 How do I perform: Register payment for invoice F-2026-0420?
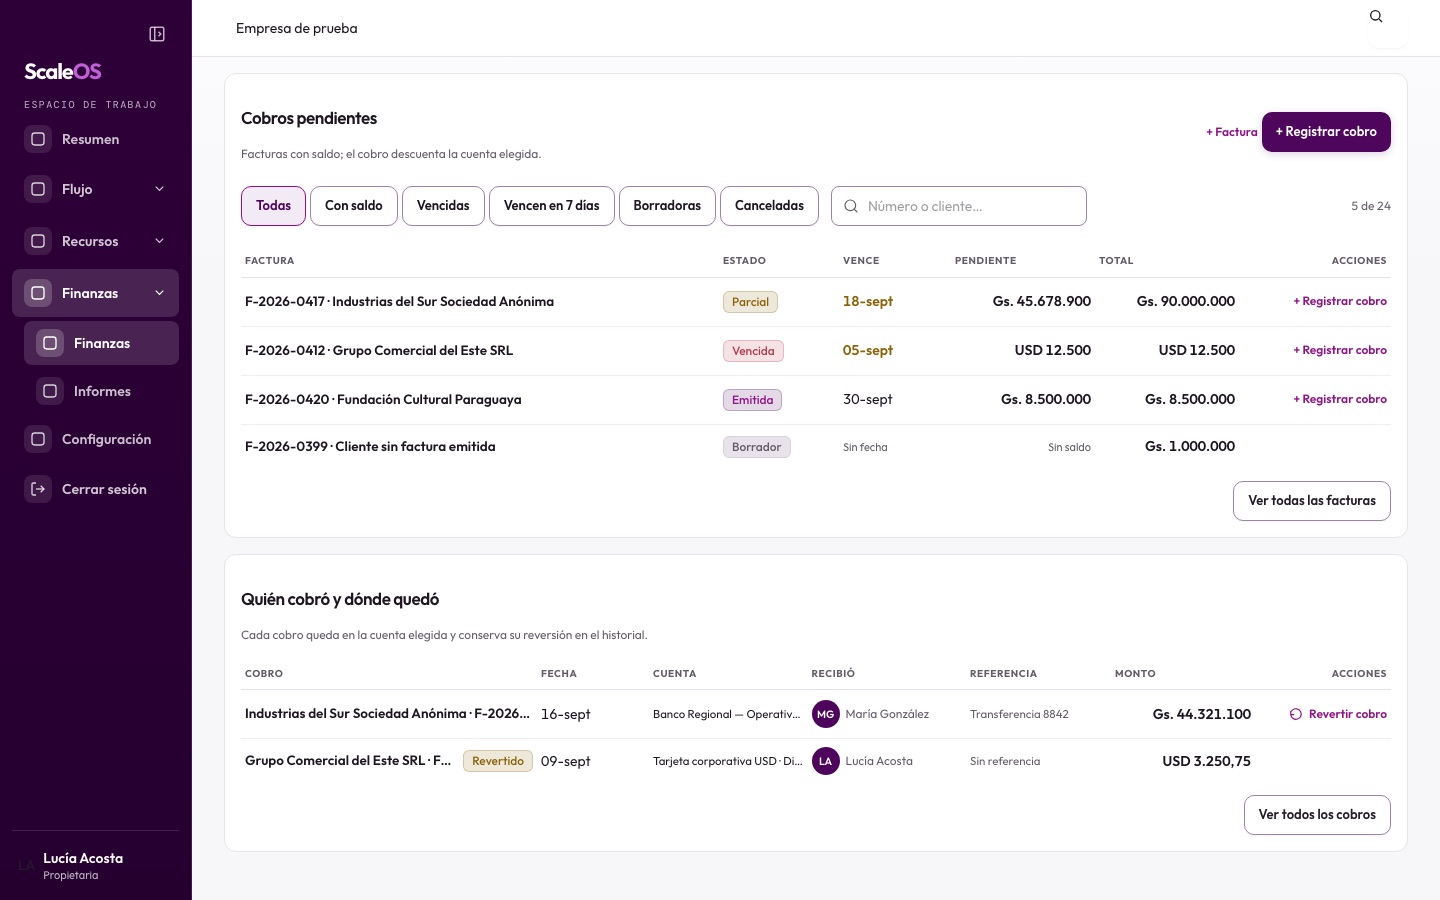(1340, 399)
